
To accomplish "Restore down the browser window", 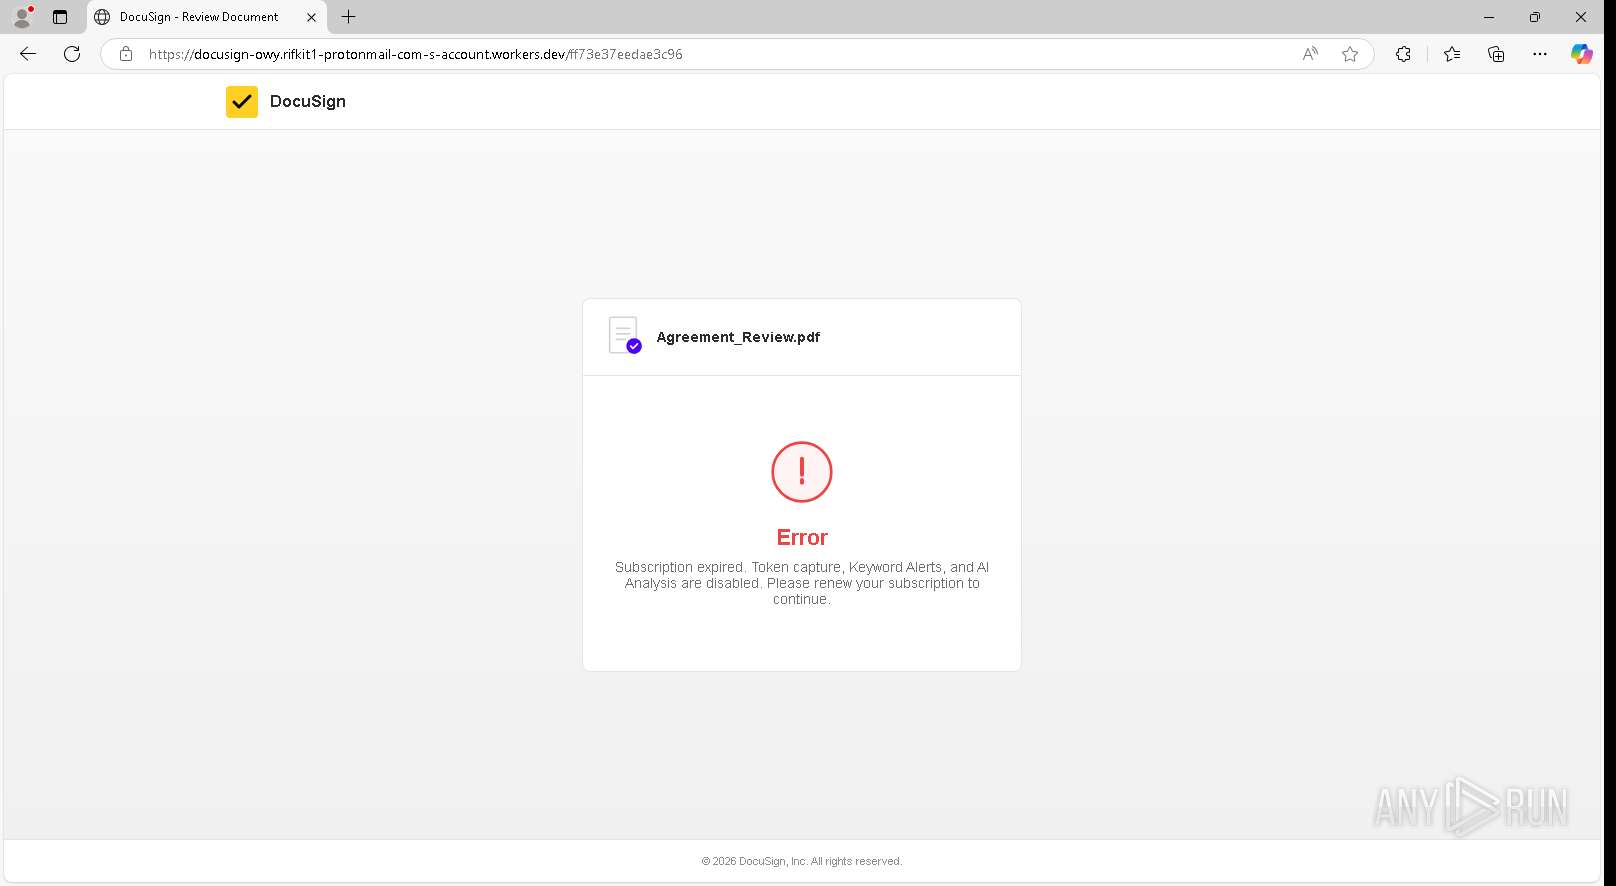I will pyautogui.click(x=1535, y=17).
